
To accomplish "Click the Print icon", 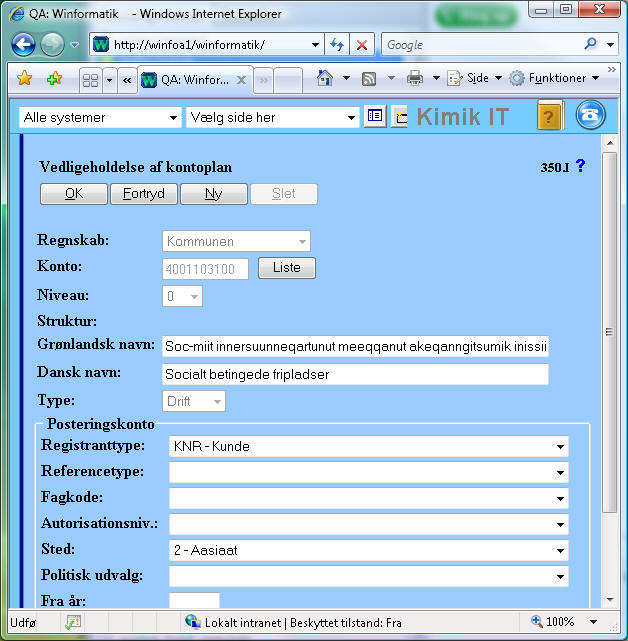I will pyautogui.click(x=415, y=78).
